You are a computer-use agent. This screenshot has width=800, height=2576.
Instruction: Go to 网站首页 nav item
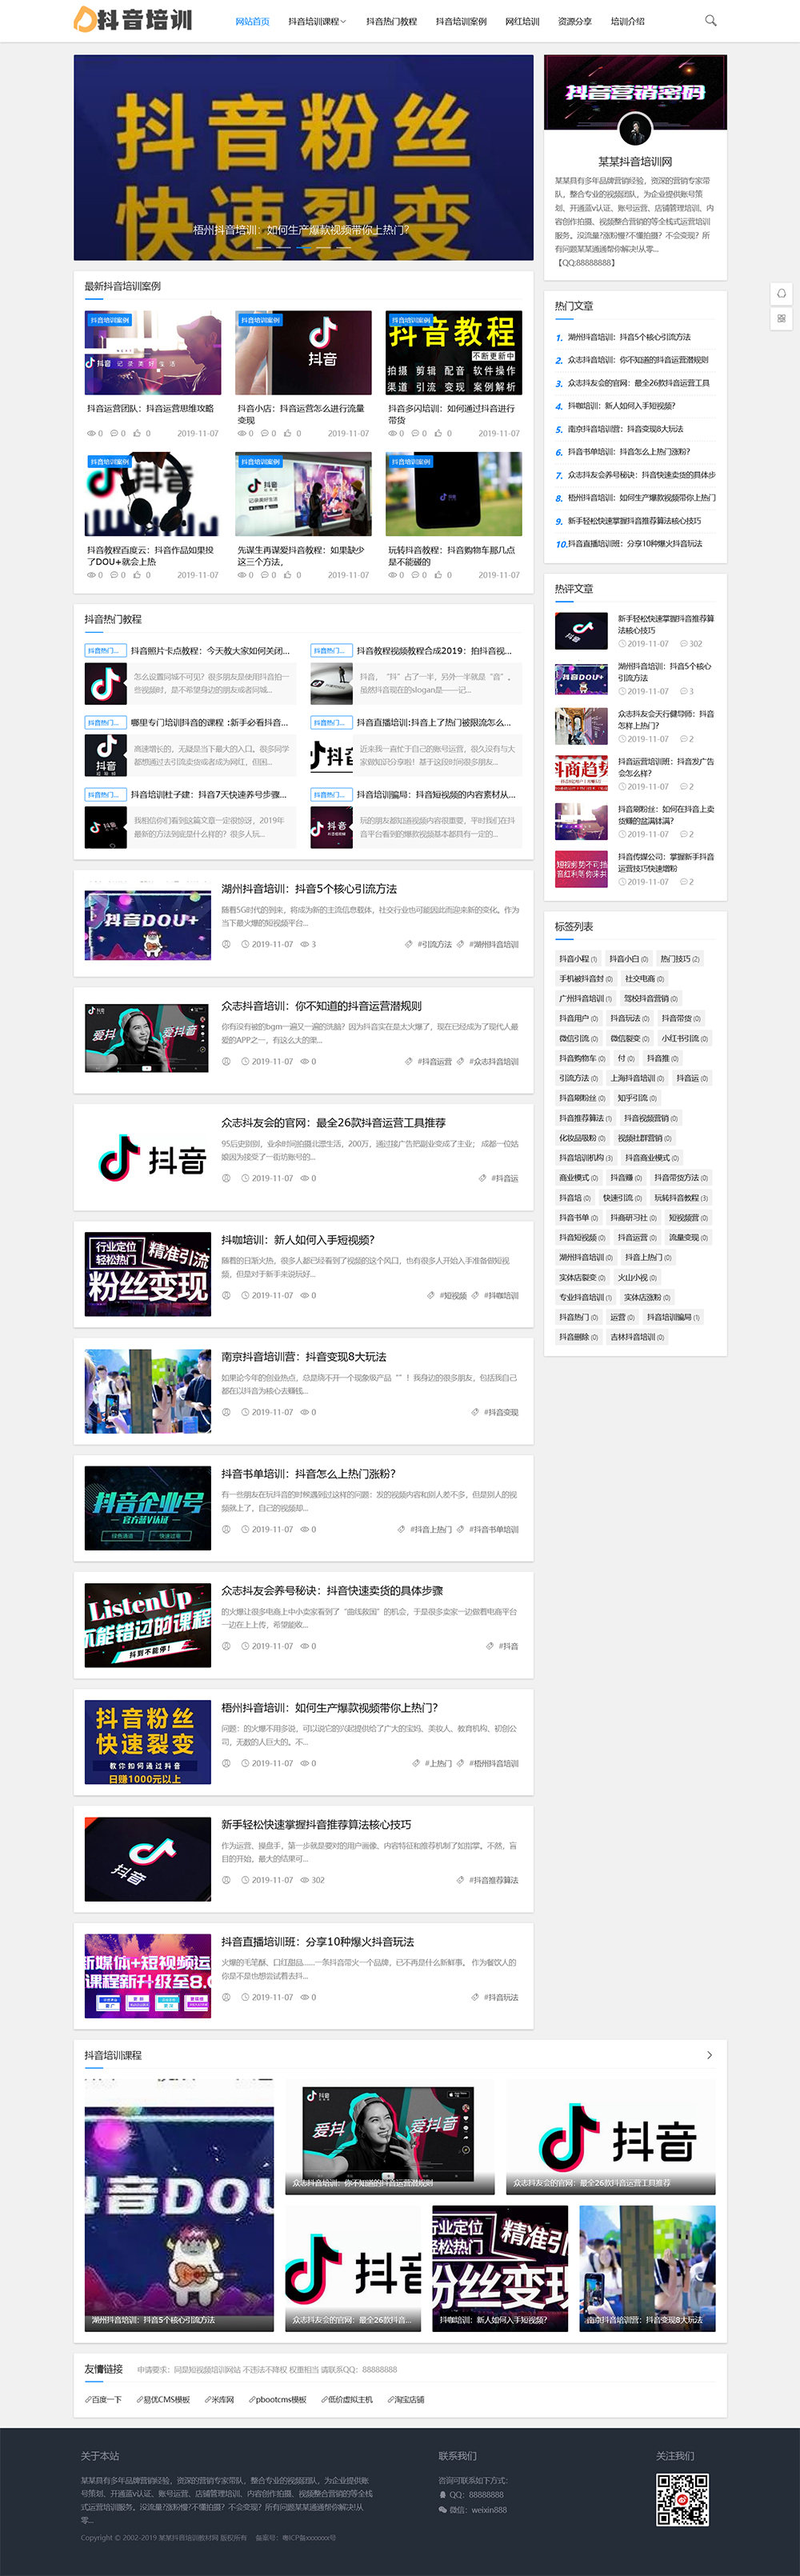(x=252, y=21)
